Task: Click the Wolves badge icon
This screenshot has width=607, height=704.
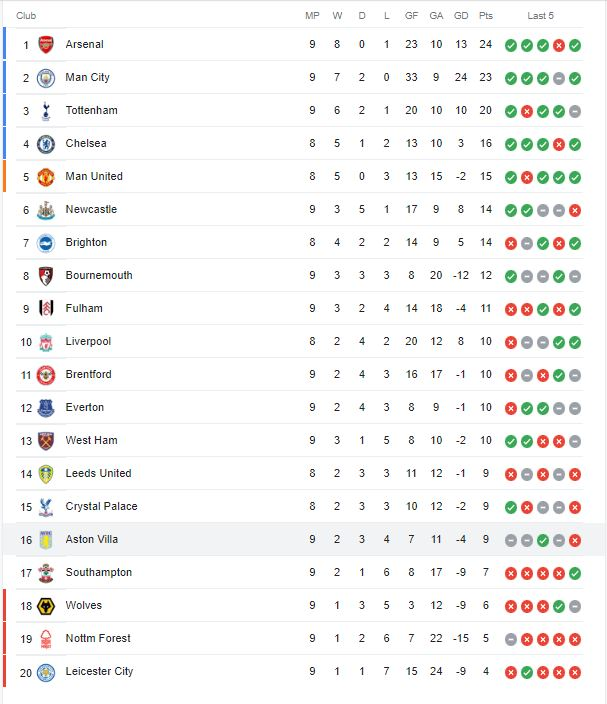Action: click(46, 606)
